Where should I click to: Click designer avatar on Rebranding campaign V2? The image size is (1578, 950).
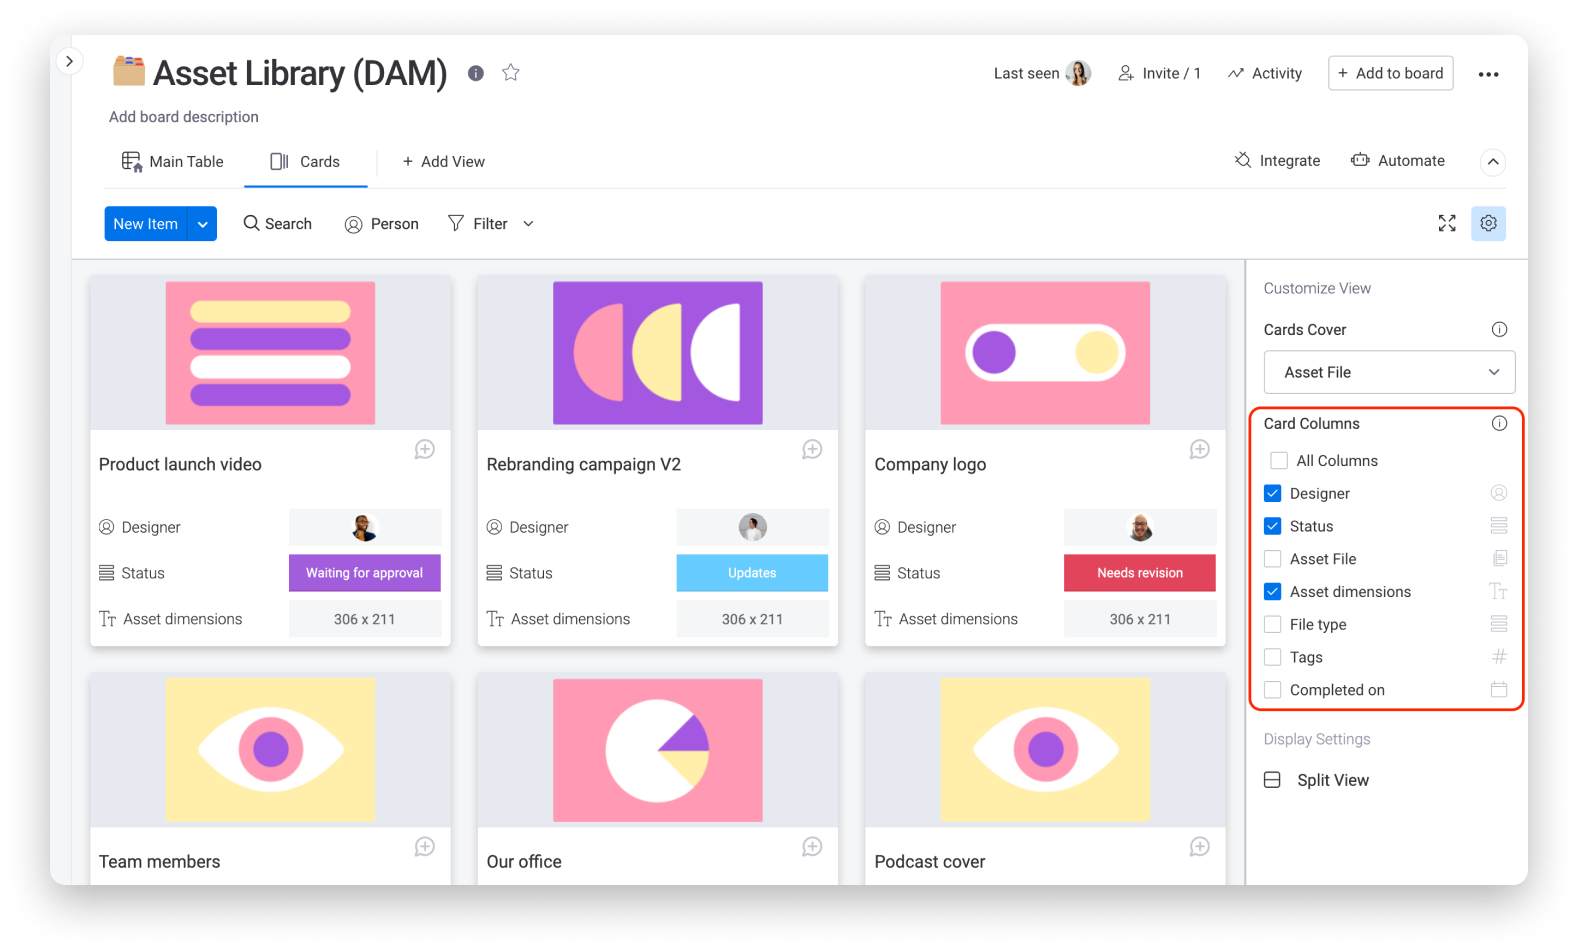pyautogui.click(x=753, y=527)
